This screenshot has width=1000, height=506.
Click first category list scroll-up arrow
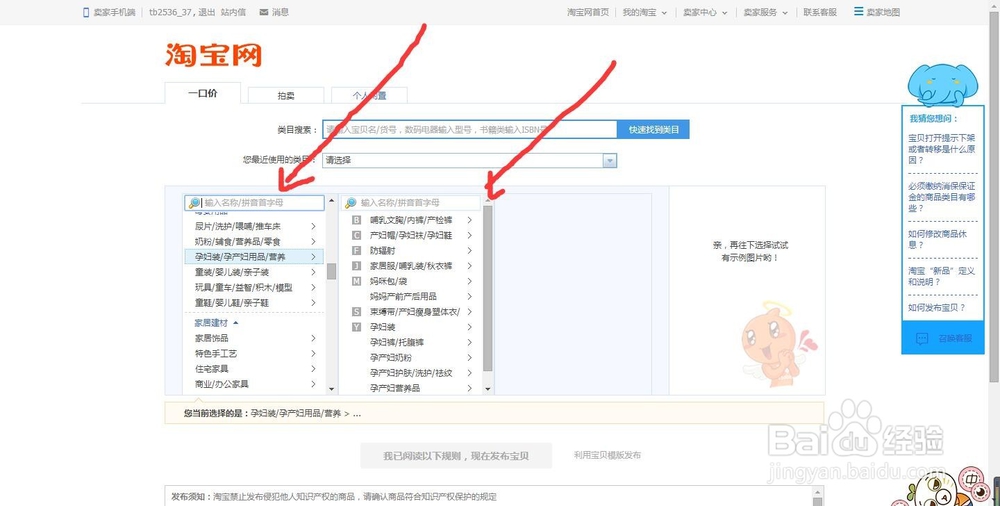332,201
